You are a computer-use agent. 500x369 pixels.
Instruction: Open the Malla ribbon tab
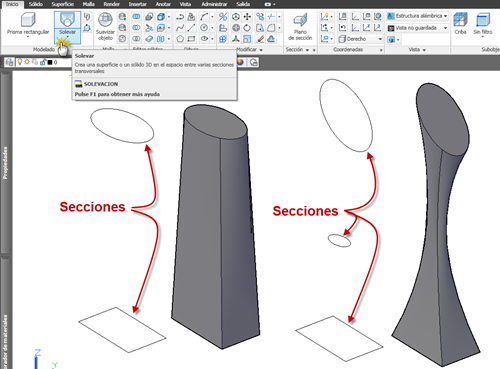89,4
